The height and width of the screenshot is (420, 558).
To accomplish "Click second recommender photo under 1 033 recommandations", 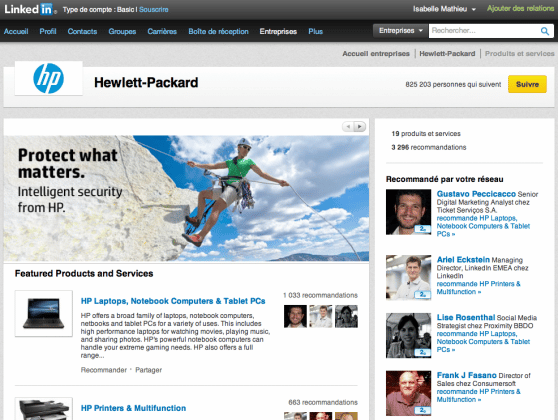I will point(321,316).
